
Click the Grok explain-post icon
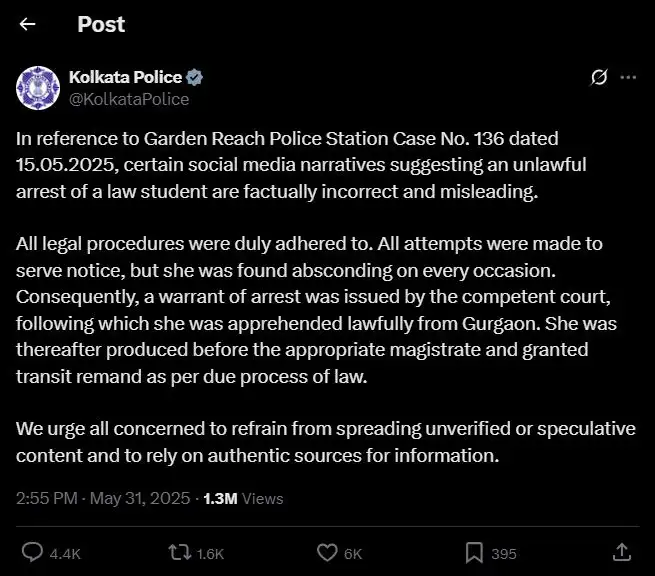coord(600,78)
